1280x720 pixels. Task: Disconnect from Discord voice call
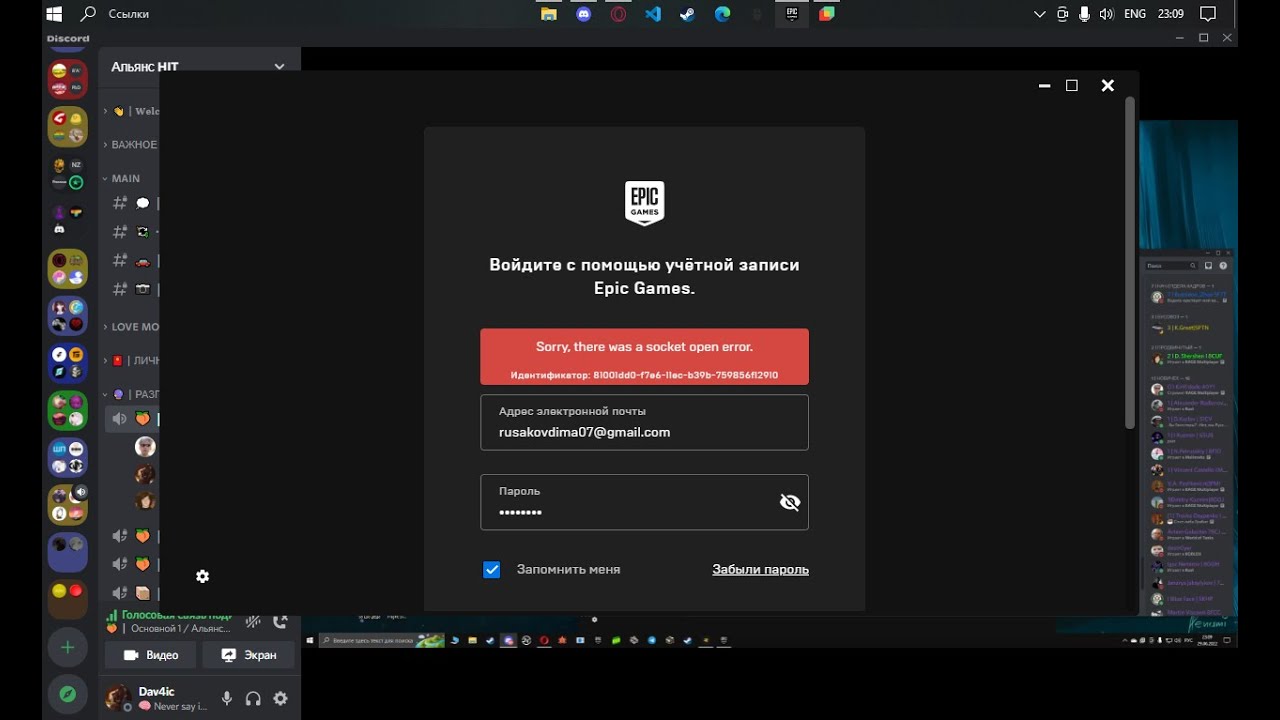click(x=280, y=621)
